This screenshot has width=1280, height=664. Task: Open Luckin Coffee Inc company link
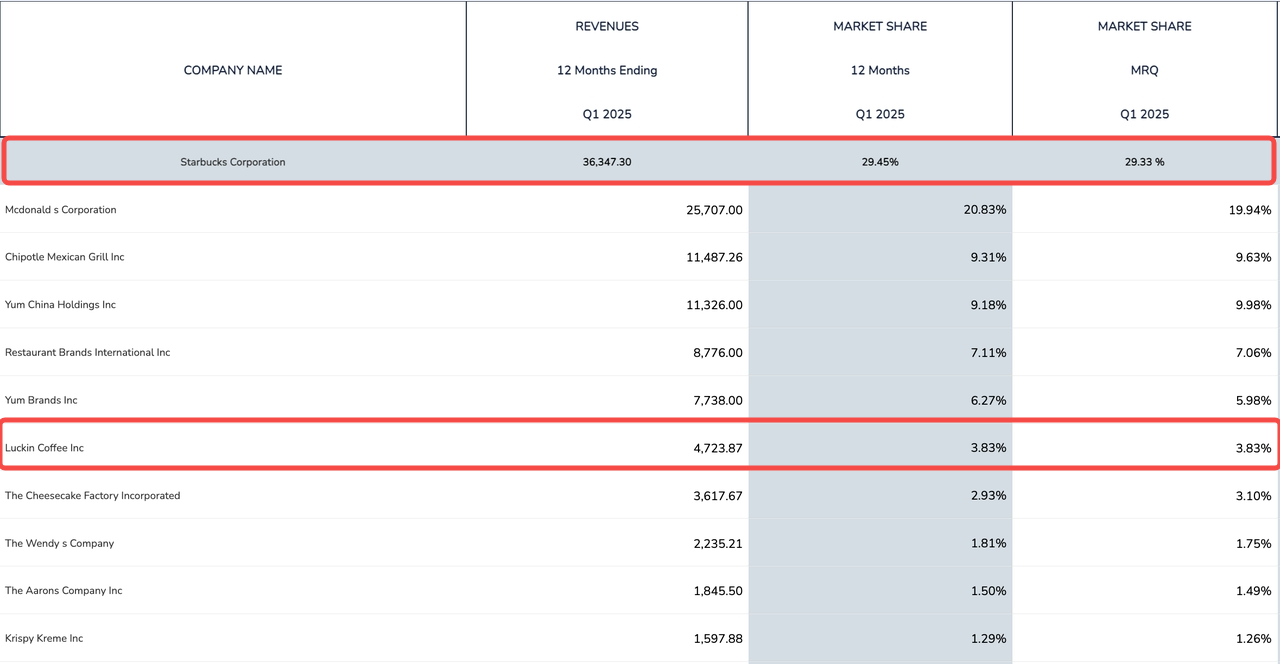45,448
